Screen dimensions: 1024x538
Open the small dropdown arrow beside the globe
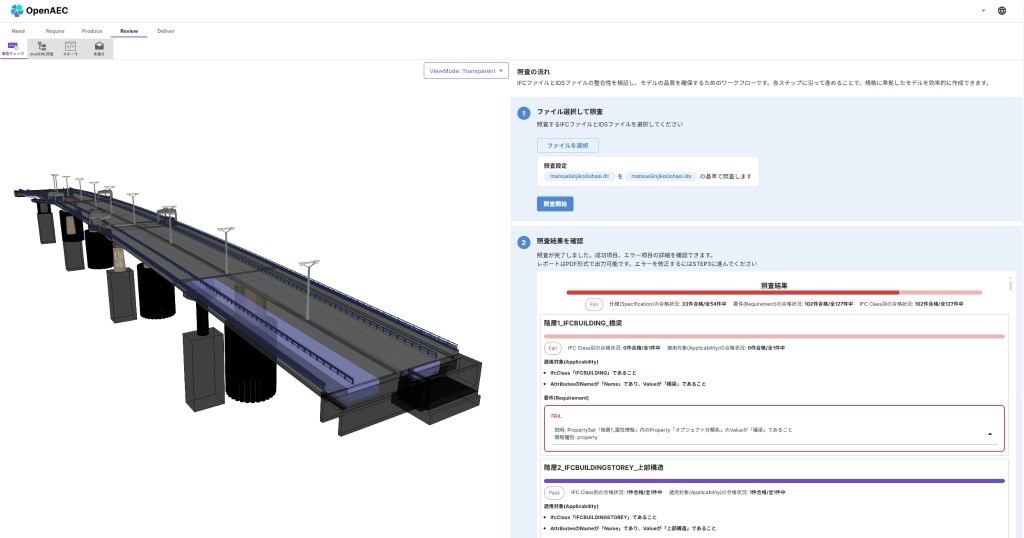pos(984,10)
